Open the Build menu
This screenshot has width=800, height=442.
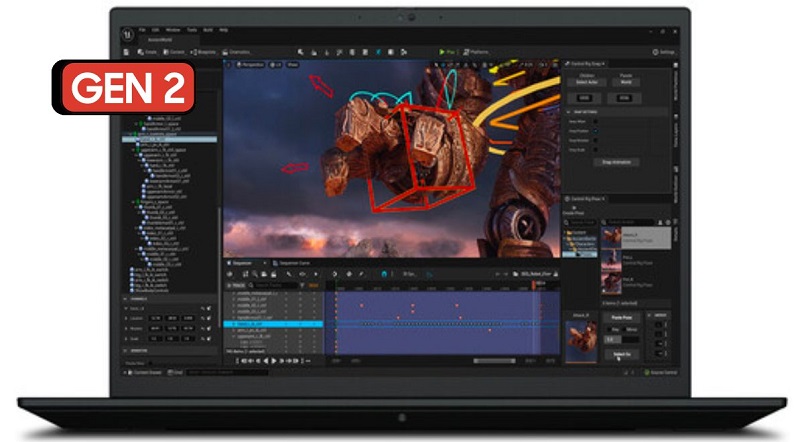pos(208,30)
